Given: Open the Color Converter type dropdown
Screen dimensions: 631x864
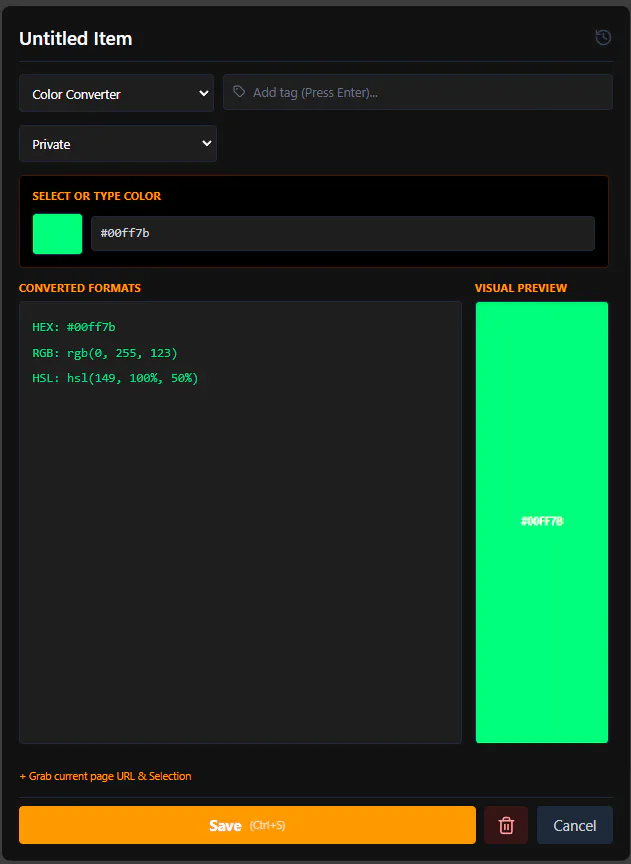Looking at the screenshot, I should pos(116,93).
